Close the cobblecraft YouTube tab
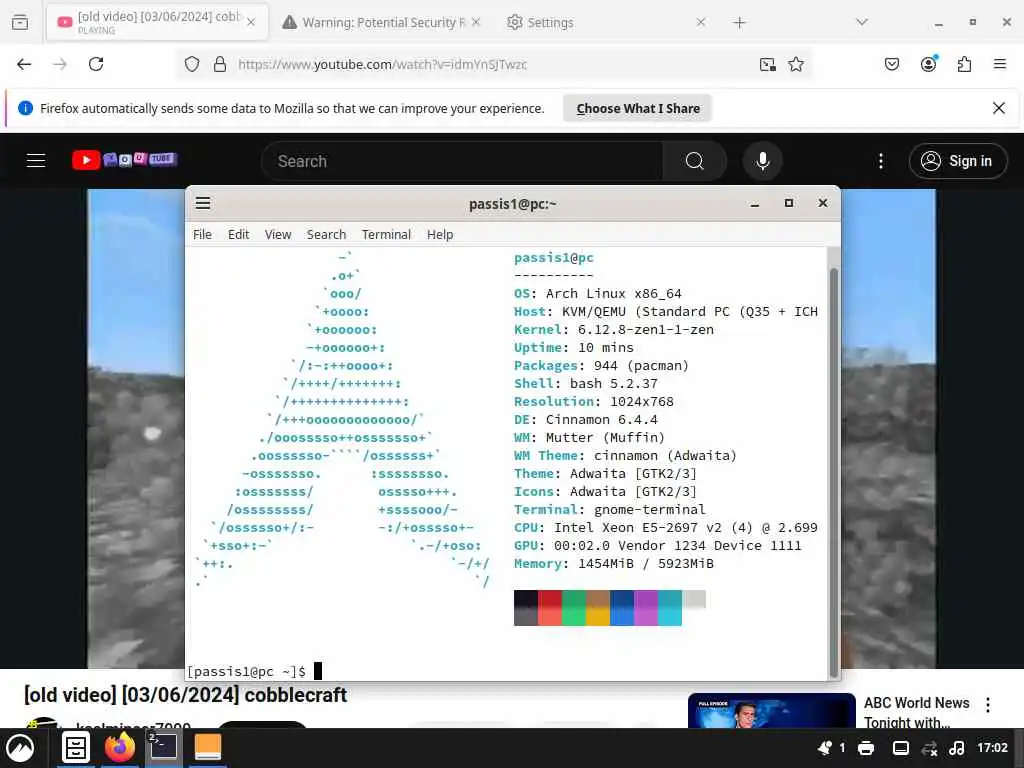Screen dimensions: 1024x768 pos(251,22)
